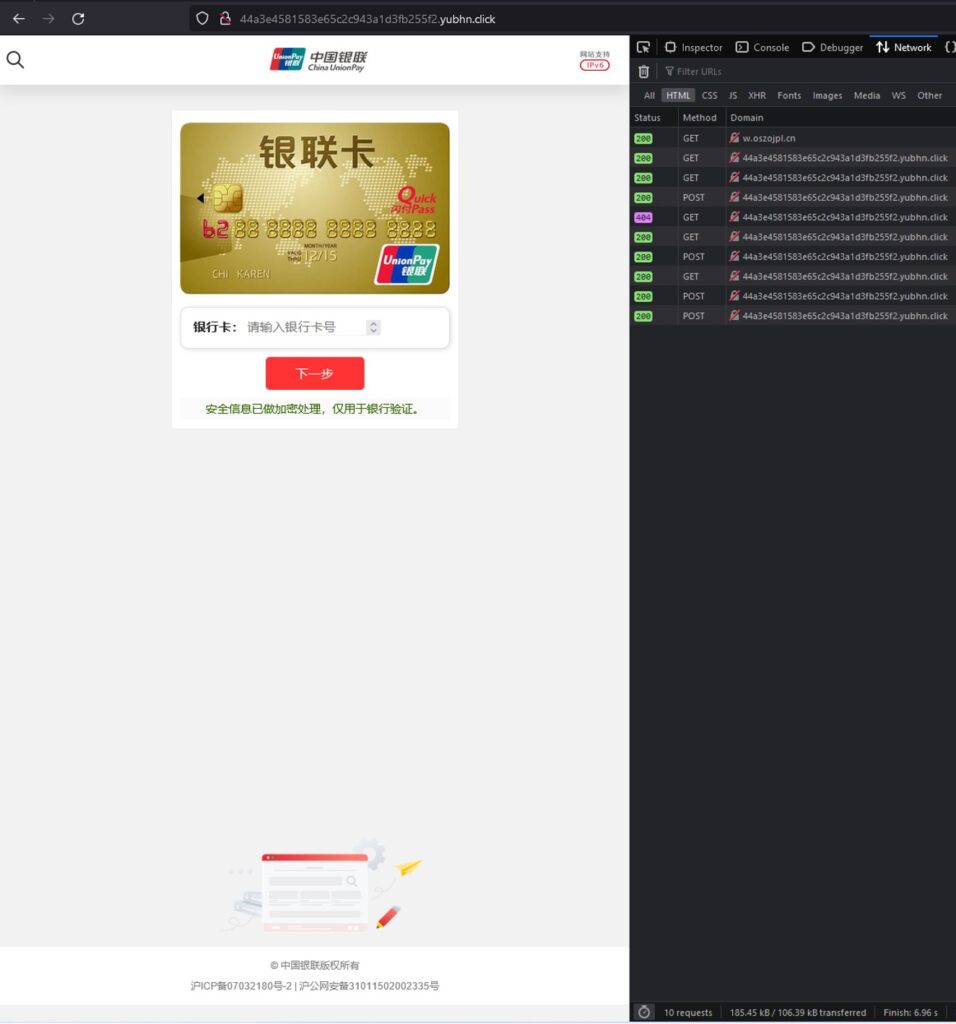Select the element picker tool in DevTools
Image resolution: width=956 pixels, height=1024 pixels.
(643, 47)
